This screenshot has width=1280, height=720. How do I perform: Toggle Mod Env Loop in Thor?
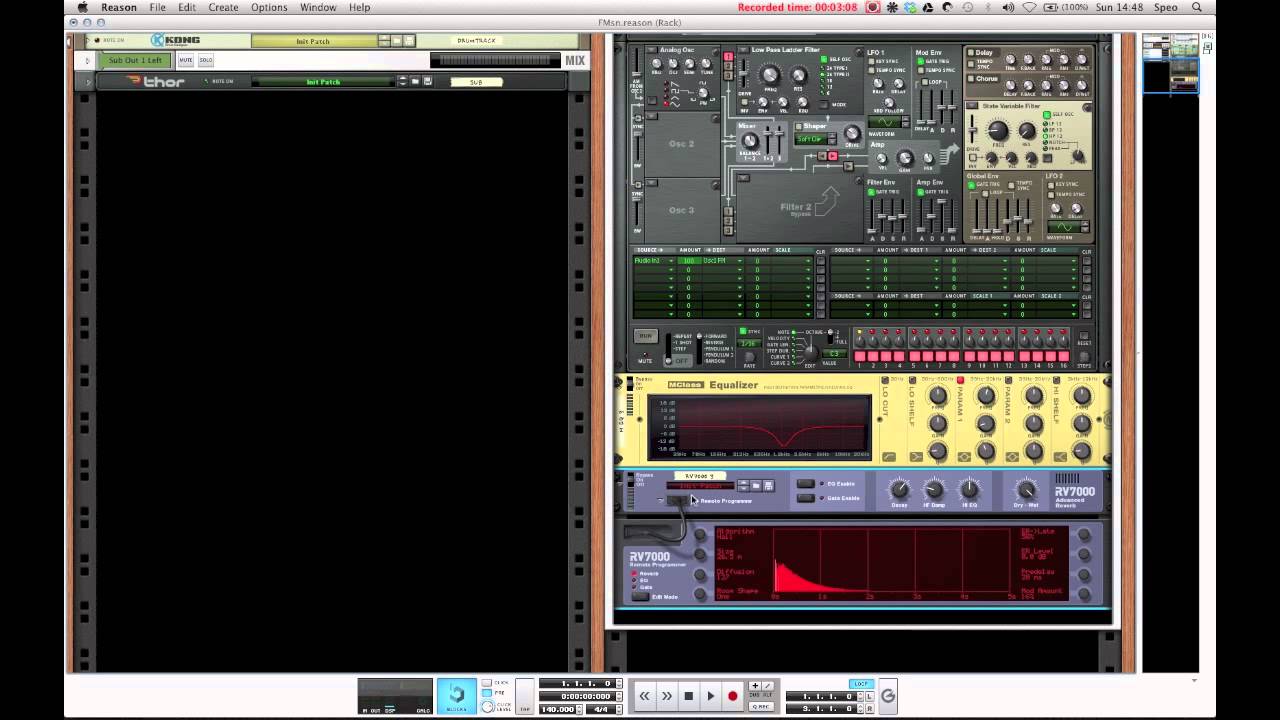pyautogui.click(x=925, y=82)
